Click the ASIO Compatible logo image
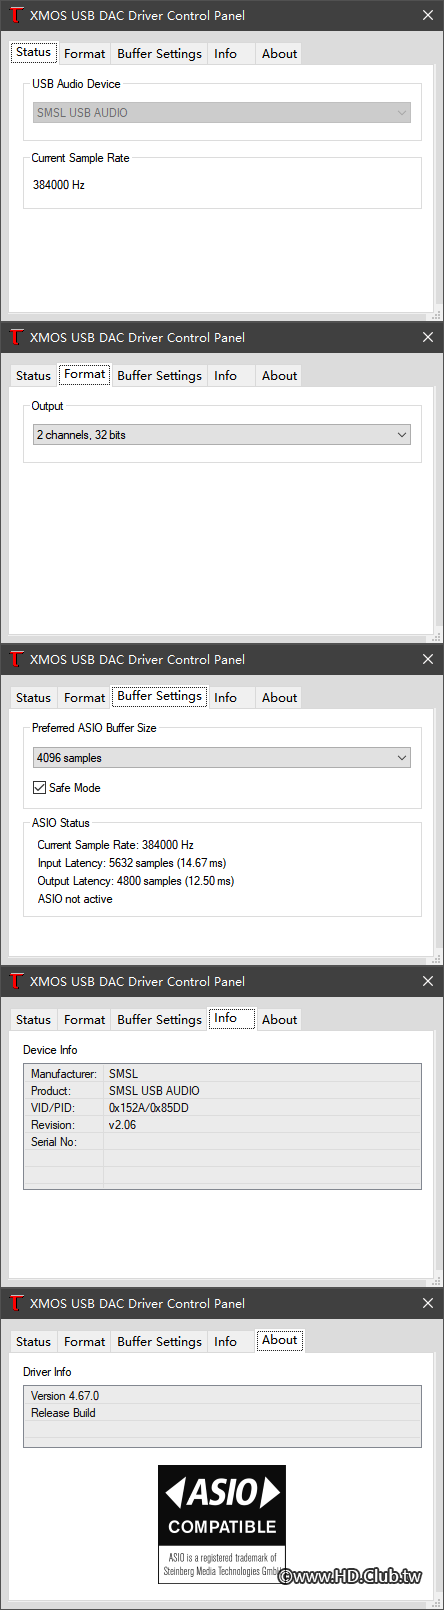Image resolution: width=444 pixels, height=1610 pixels. (222, 1523)
